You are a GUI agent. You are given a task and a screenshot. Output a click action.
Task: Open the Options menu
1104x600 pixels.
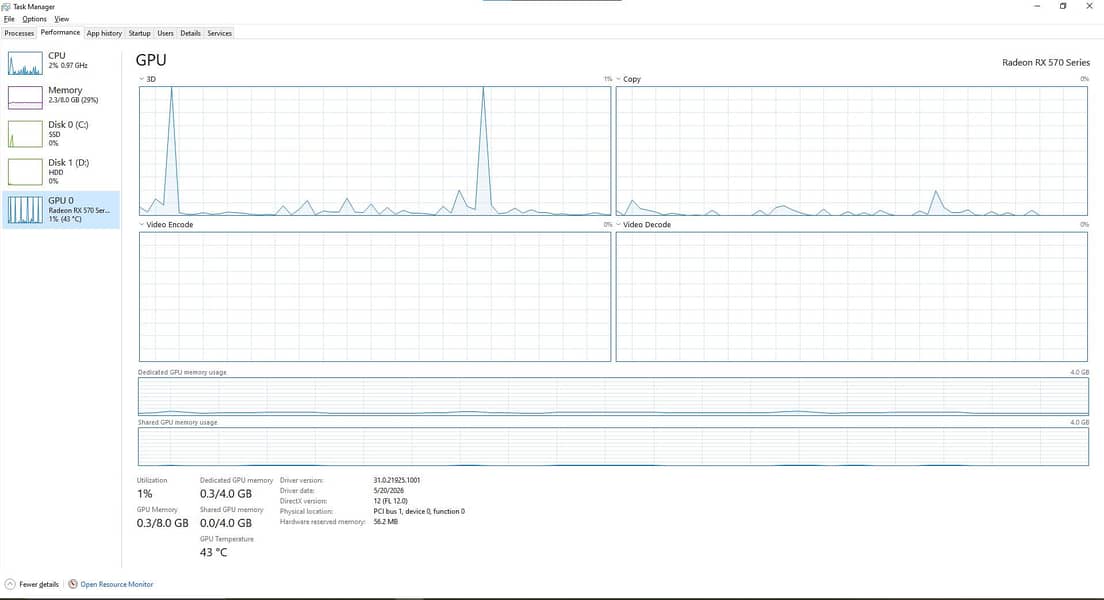[x=34, y=19]
